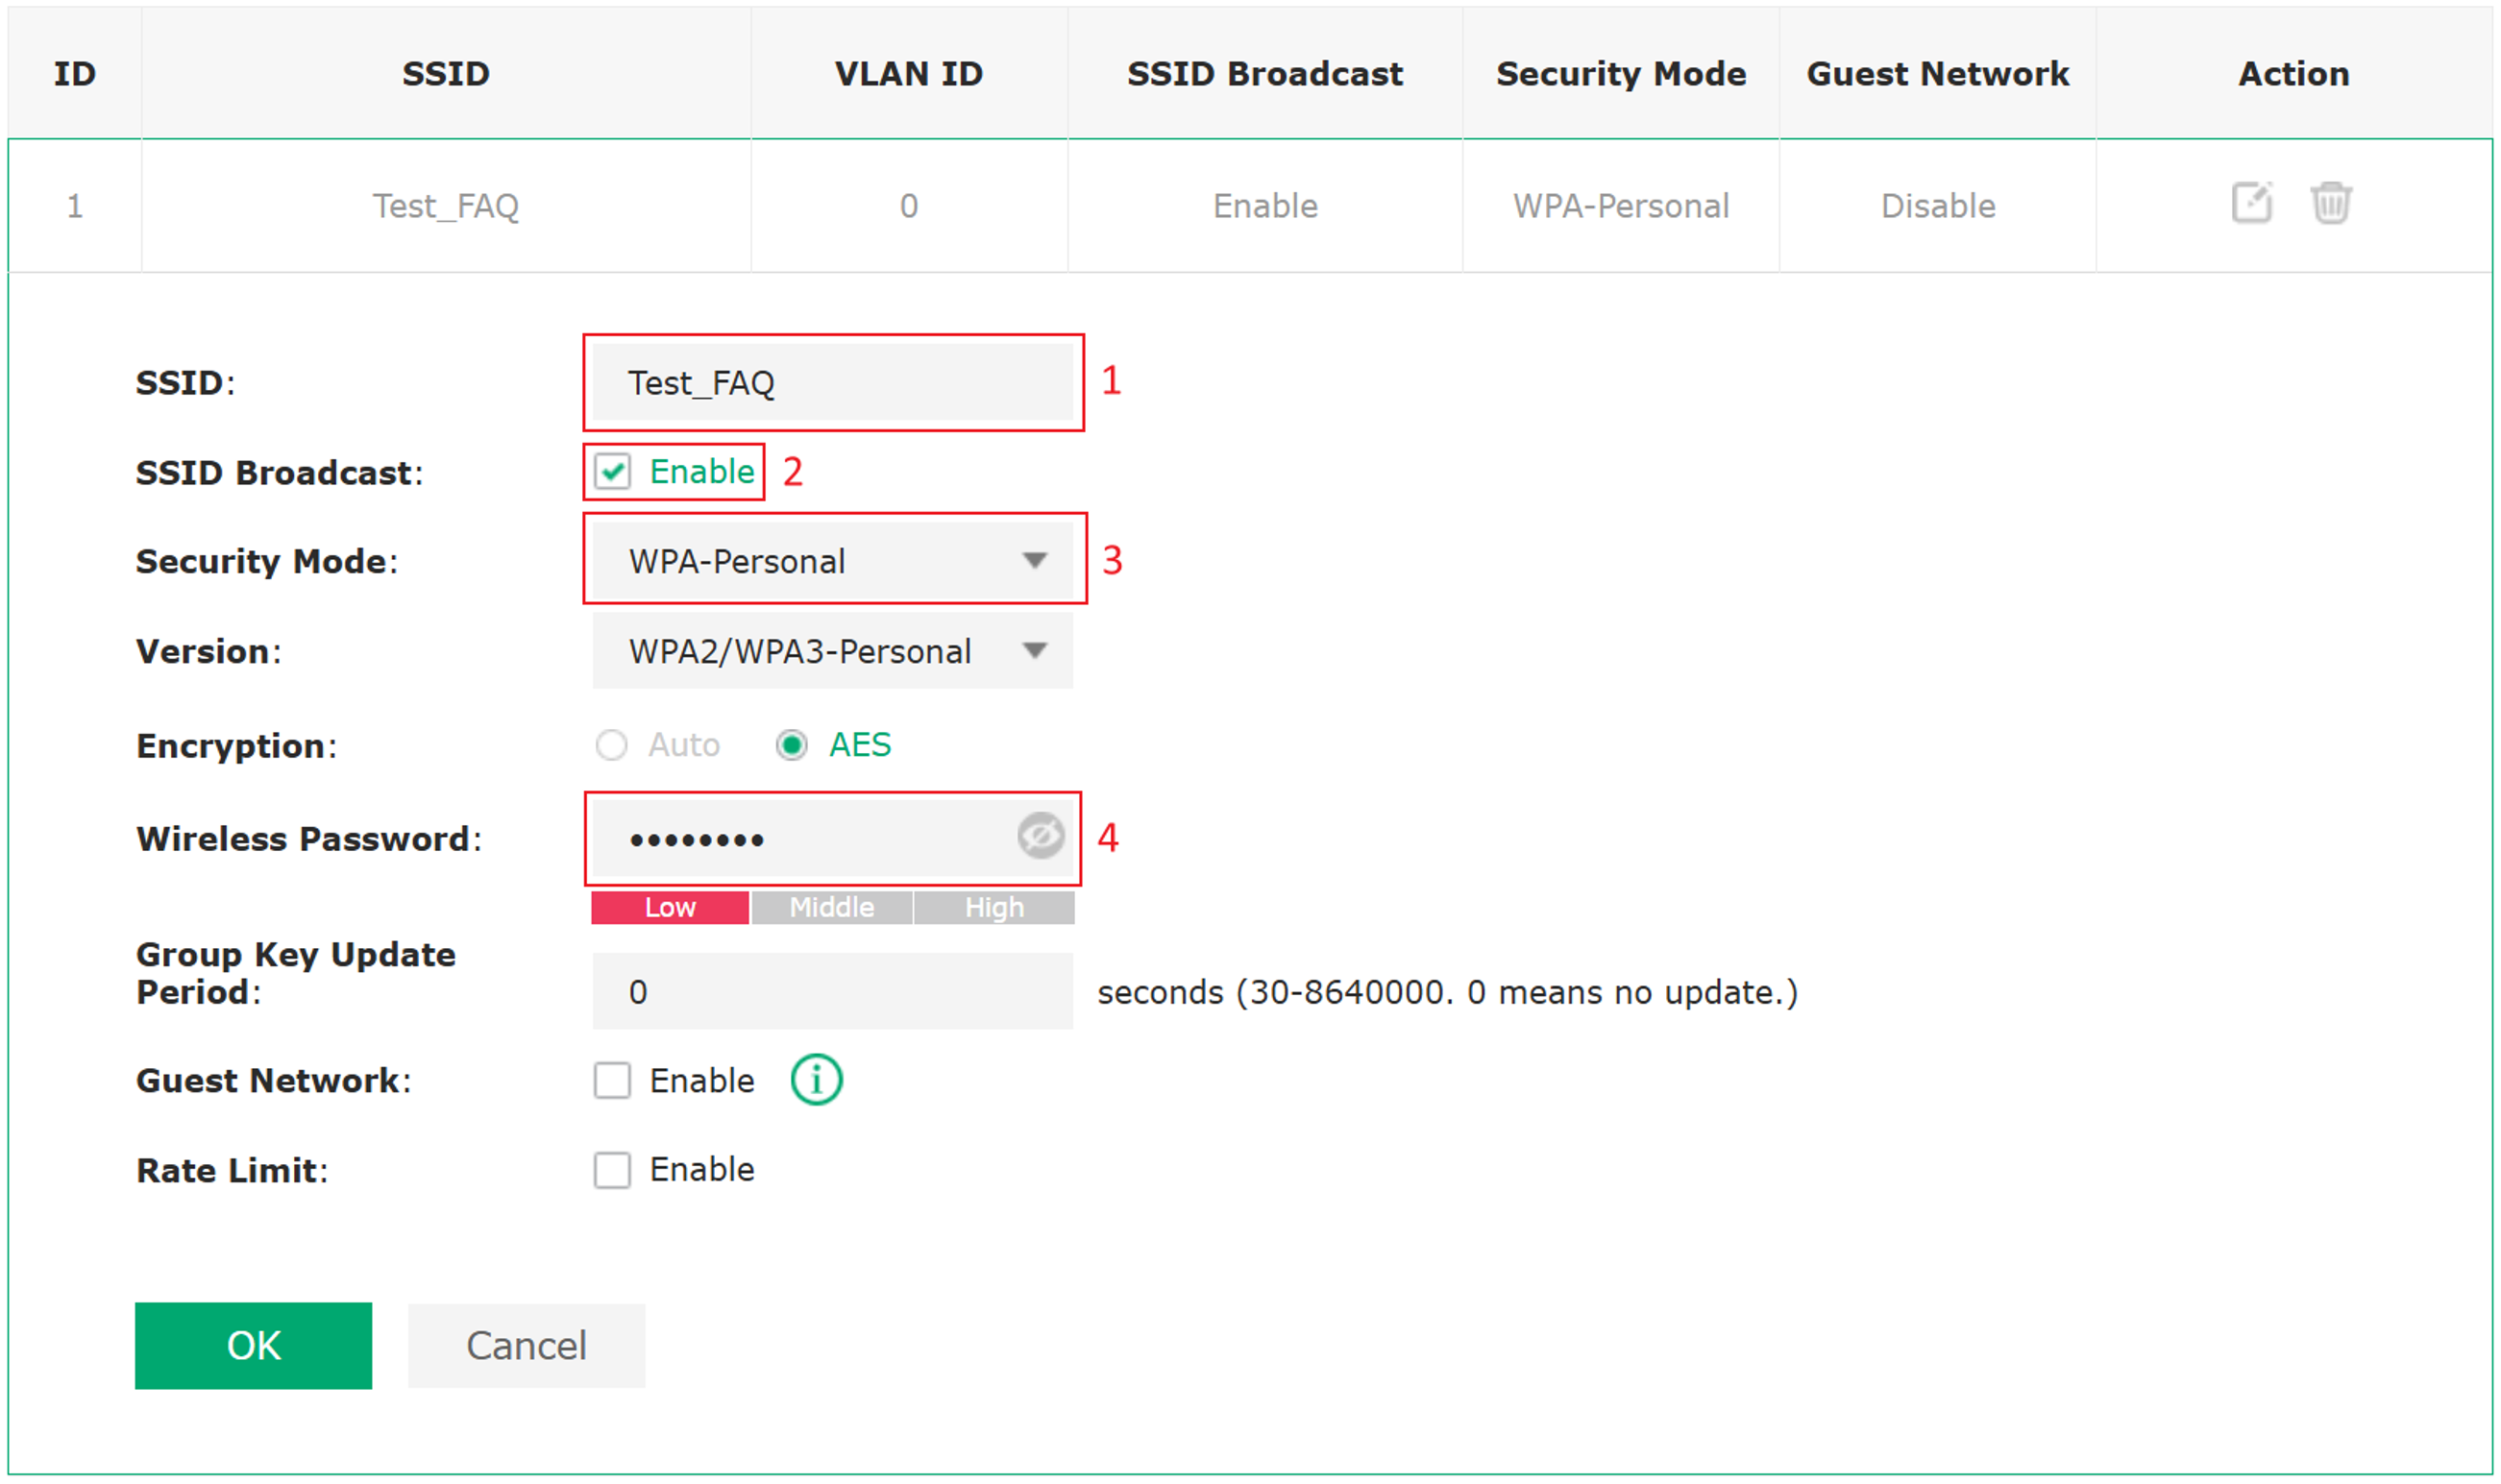Click Enable cell in SSID Broadcast column

[1265, 206]
